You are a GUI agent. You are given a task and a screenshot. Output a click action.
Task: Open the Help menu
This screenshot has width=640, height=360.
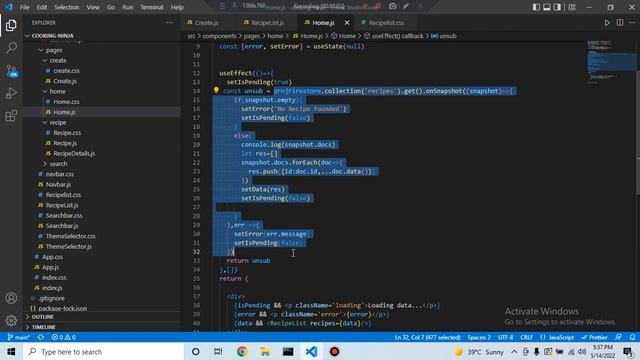177,7
